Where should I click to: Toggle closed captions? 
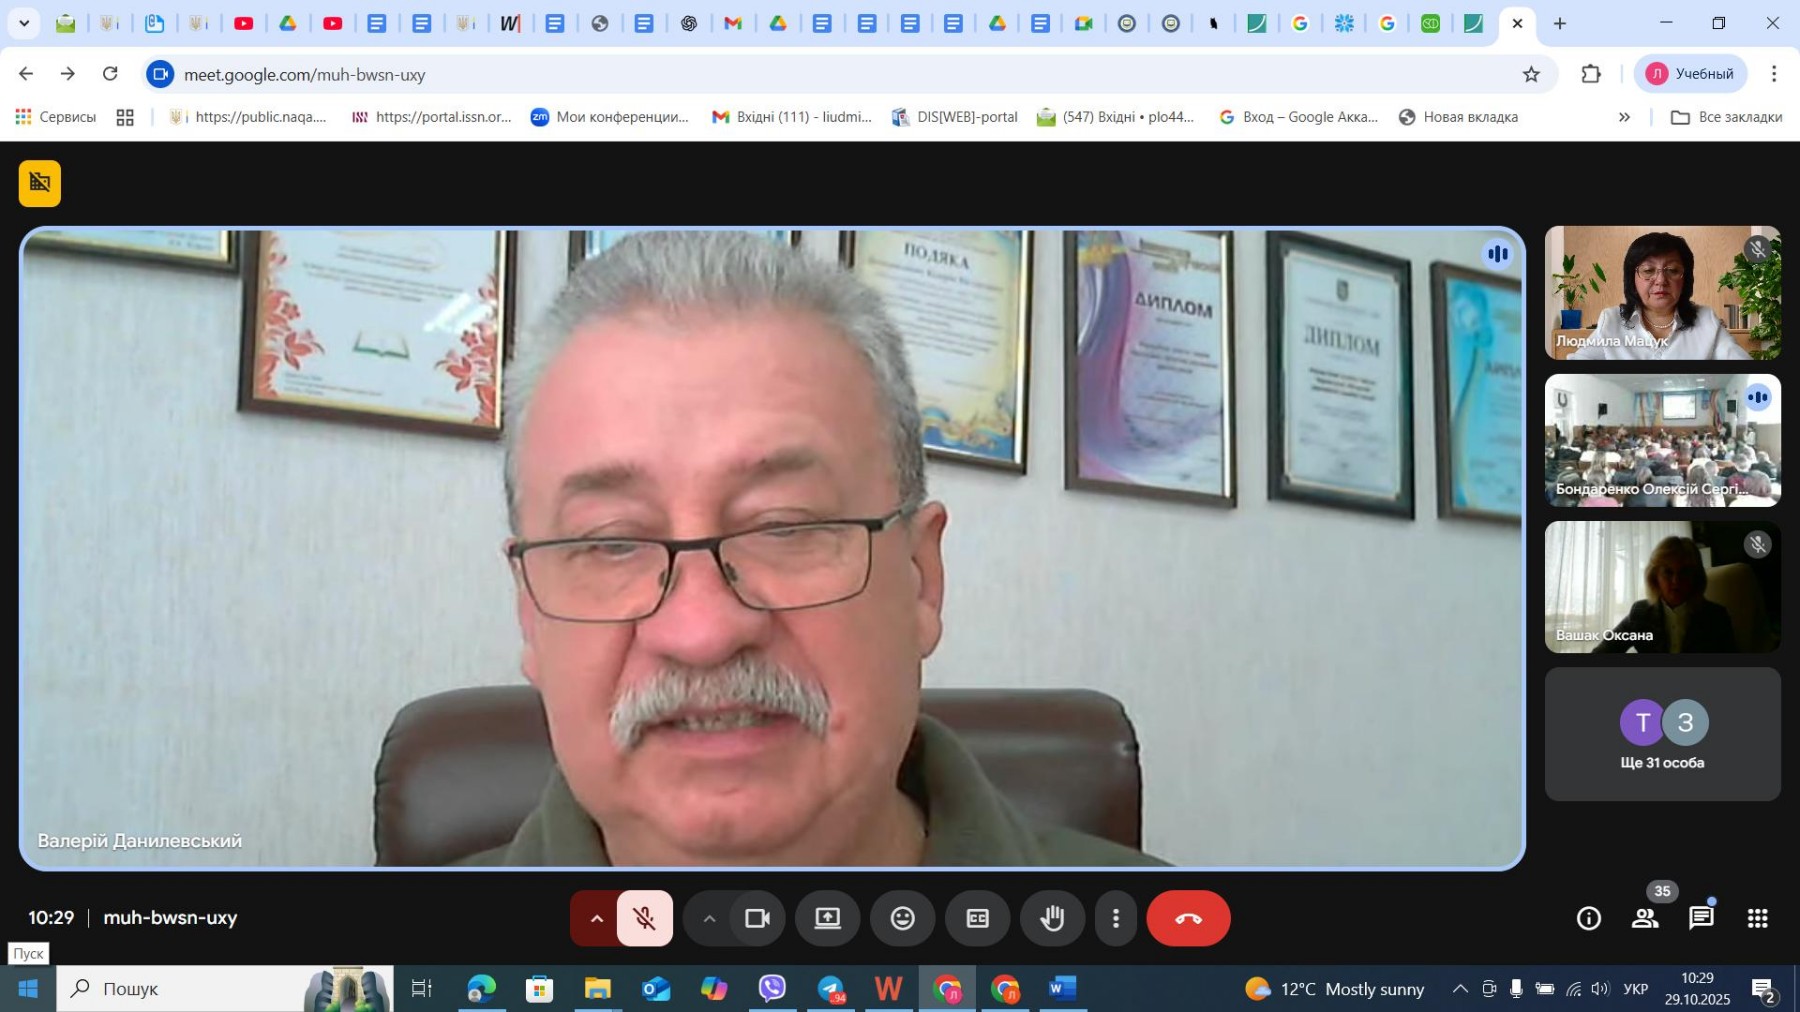[x=977, y=918]
